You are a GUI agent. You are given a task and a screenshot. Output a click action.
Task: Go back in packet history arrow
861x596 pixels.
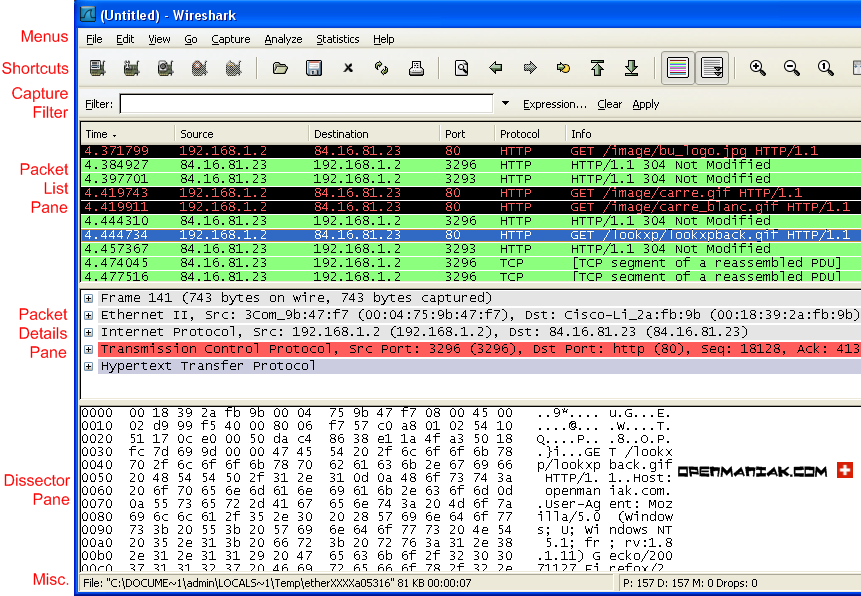pos(496,68)
